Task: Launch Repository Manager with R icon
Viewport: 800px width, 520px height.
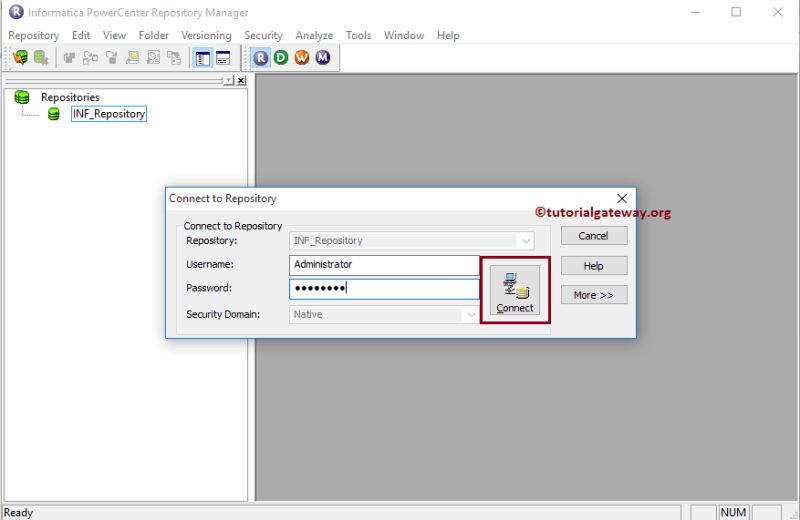Action: click(x=260, y=58)
